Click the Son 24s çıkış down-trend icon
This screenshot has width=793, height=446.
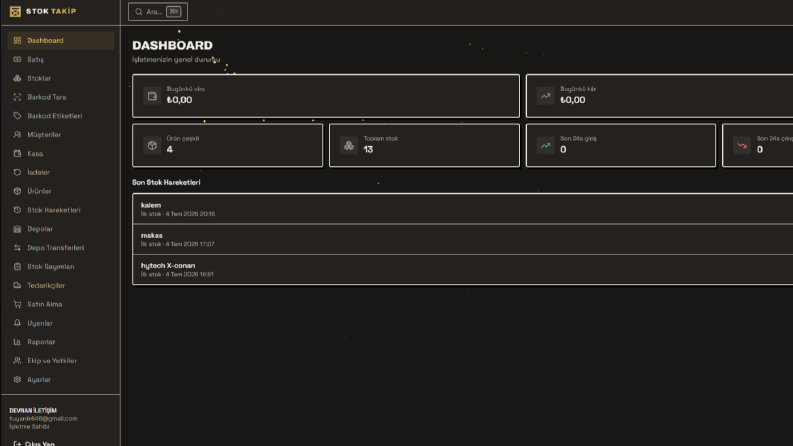click(742, 146)
